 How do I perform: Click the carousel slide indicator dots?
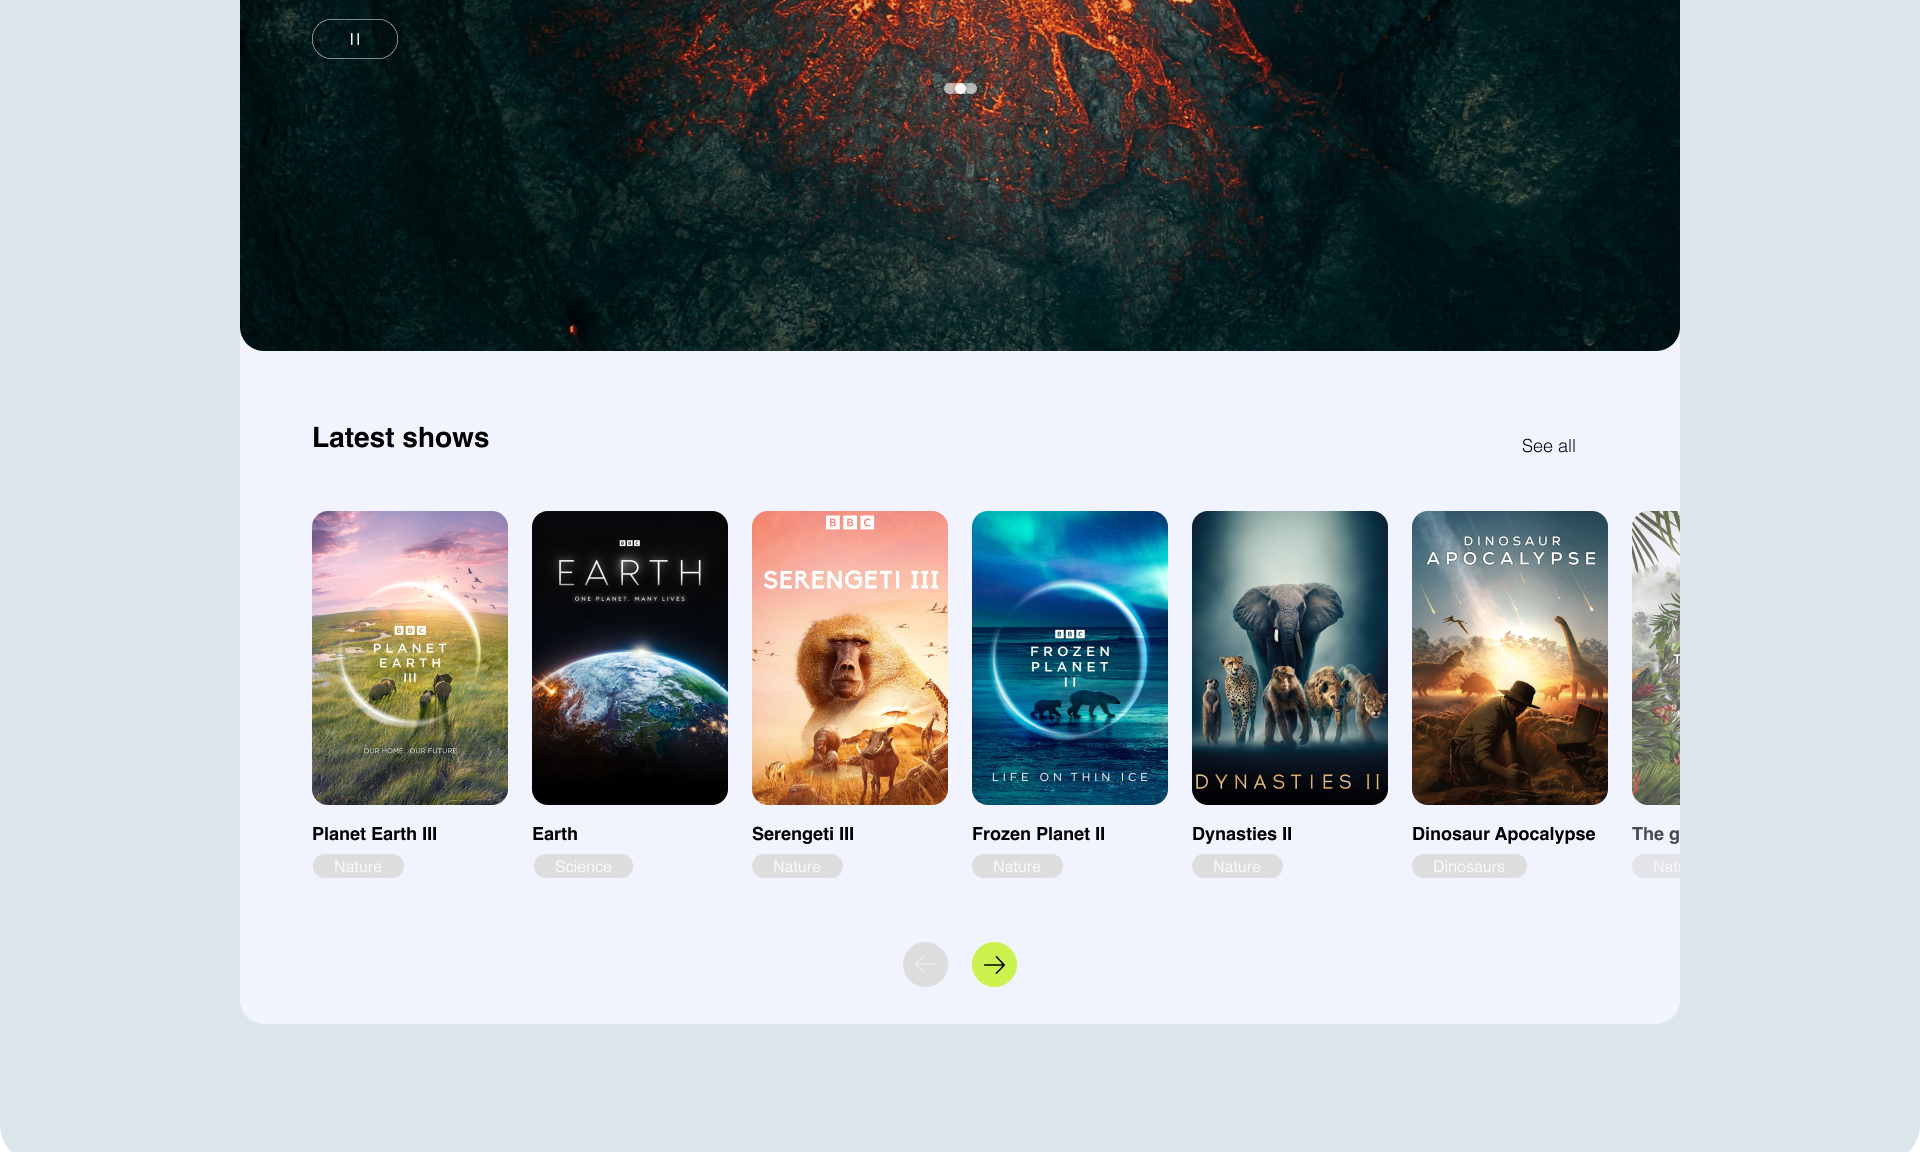[960, 88]
